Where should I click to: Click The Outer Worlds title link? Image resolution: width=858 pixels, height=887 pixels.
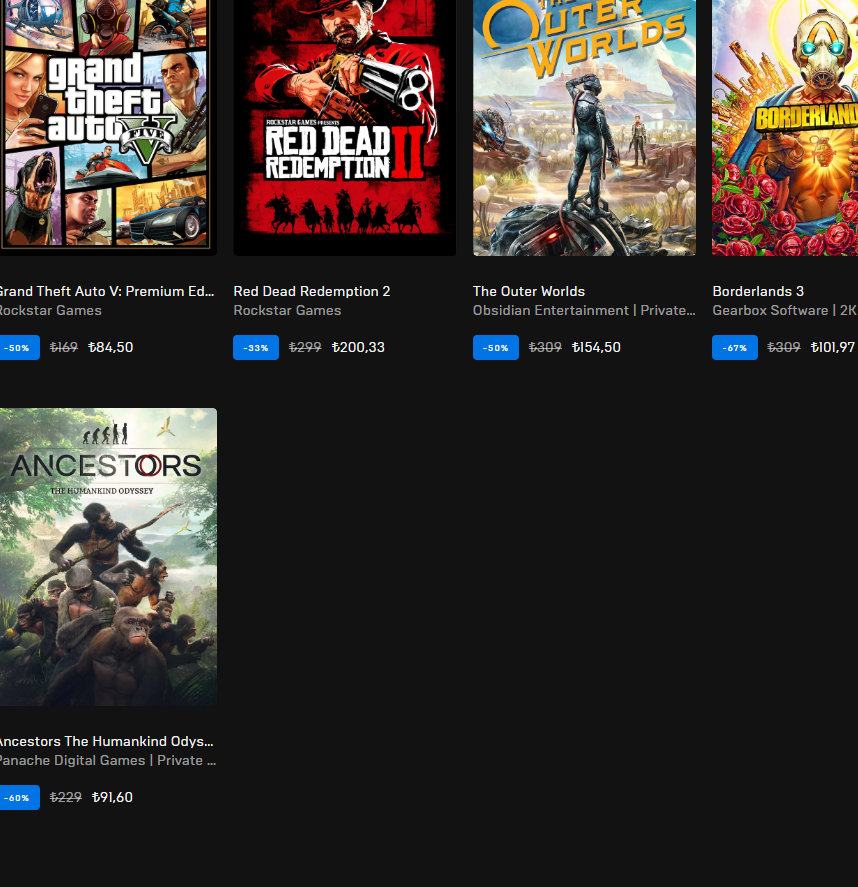[x=529, y=291]
